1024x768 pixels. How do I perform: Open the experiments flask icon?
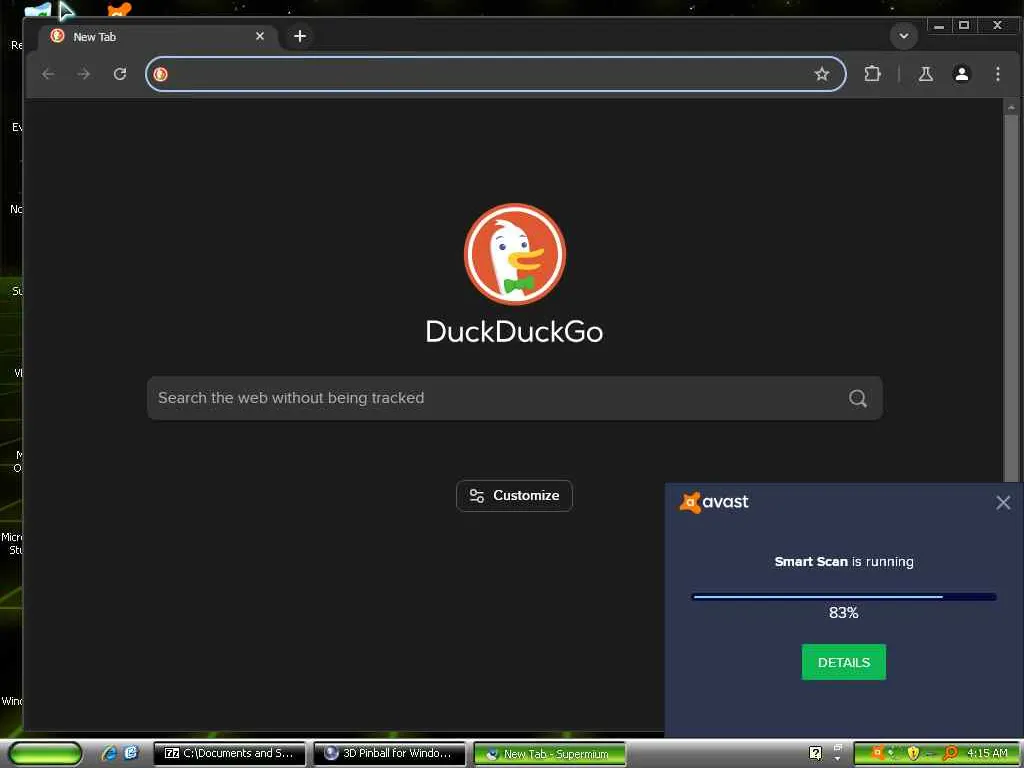(925, 74)
